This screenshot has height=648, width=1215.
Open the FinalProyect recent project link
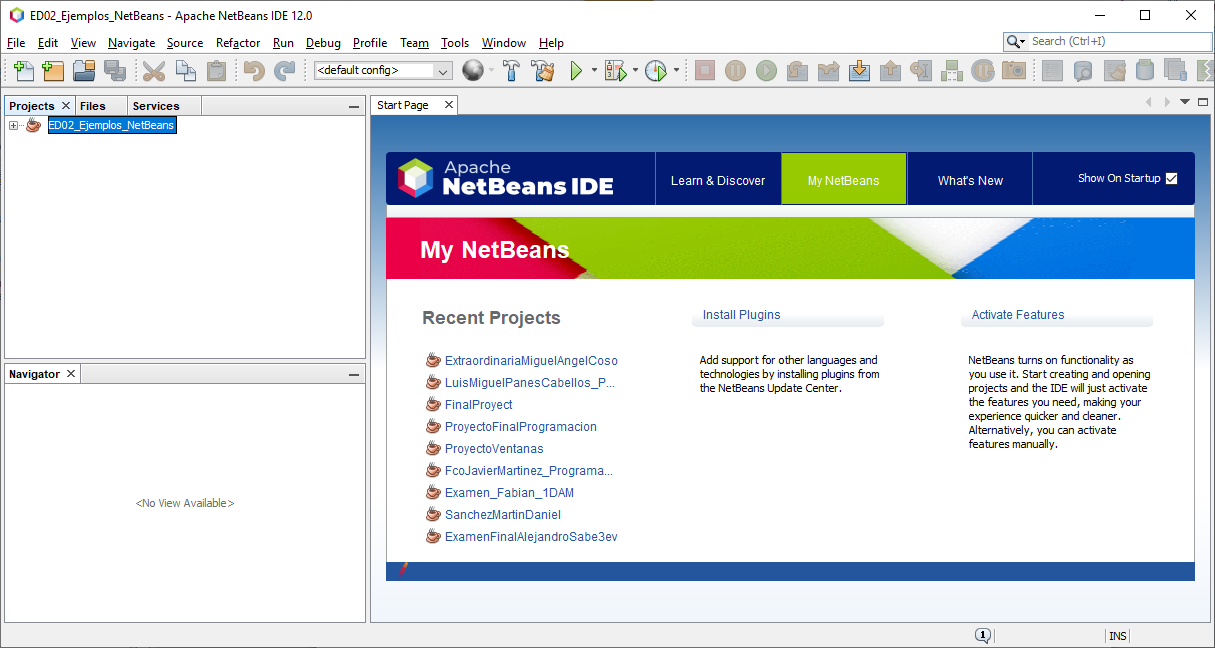tap(478, 404)
